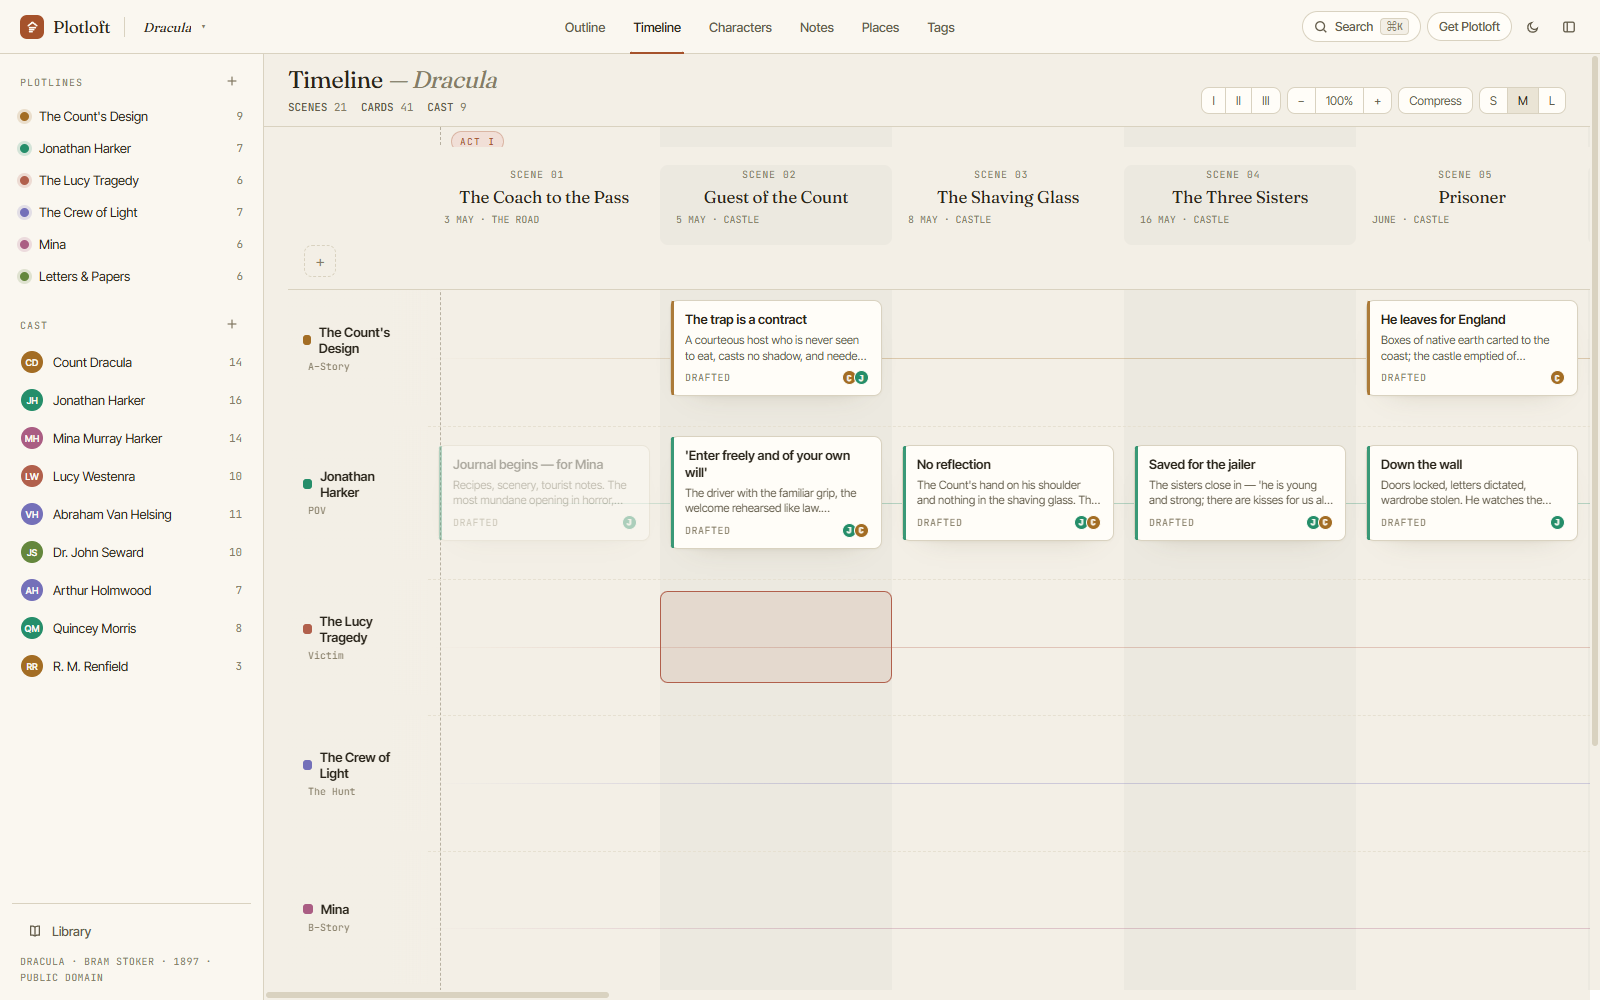Click the Compress button
Image resolution: width=1600 pixels, height=1000 pixels.
pyautogui.click(x=1435, y=101)
